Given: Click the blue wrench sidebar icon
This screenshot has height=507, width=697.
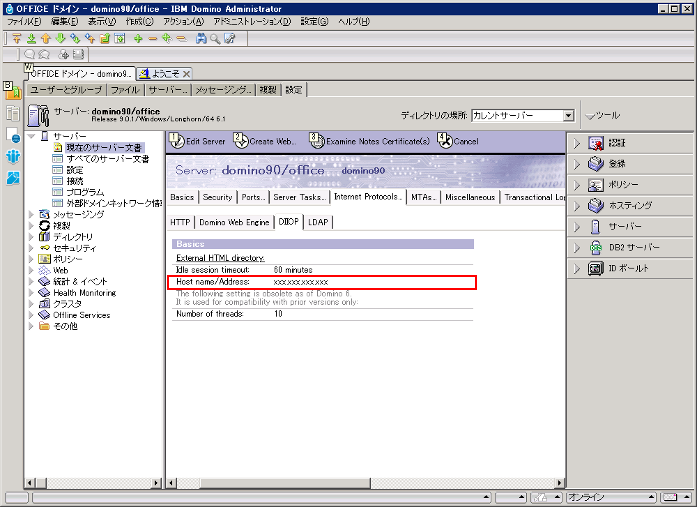Looking at the screenshot, I should (x=12, y=178).
